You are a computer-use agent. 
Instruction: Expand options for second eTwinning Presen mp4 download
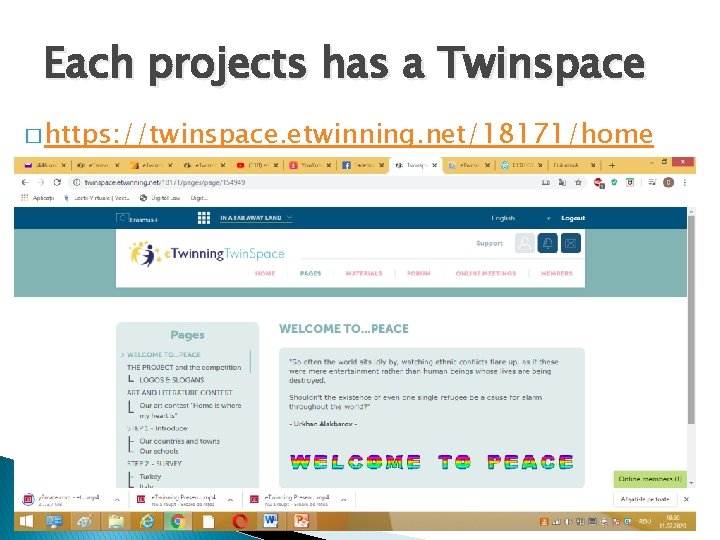coord(231,500)
